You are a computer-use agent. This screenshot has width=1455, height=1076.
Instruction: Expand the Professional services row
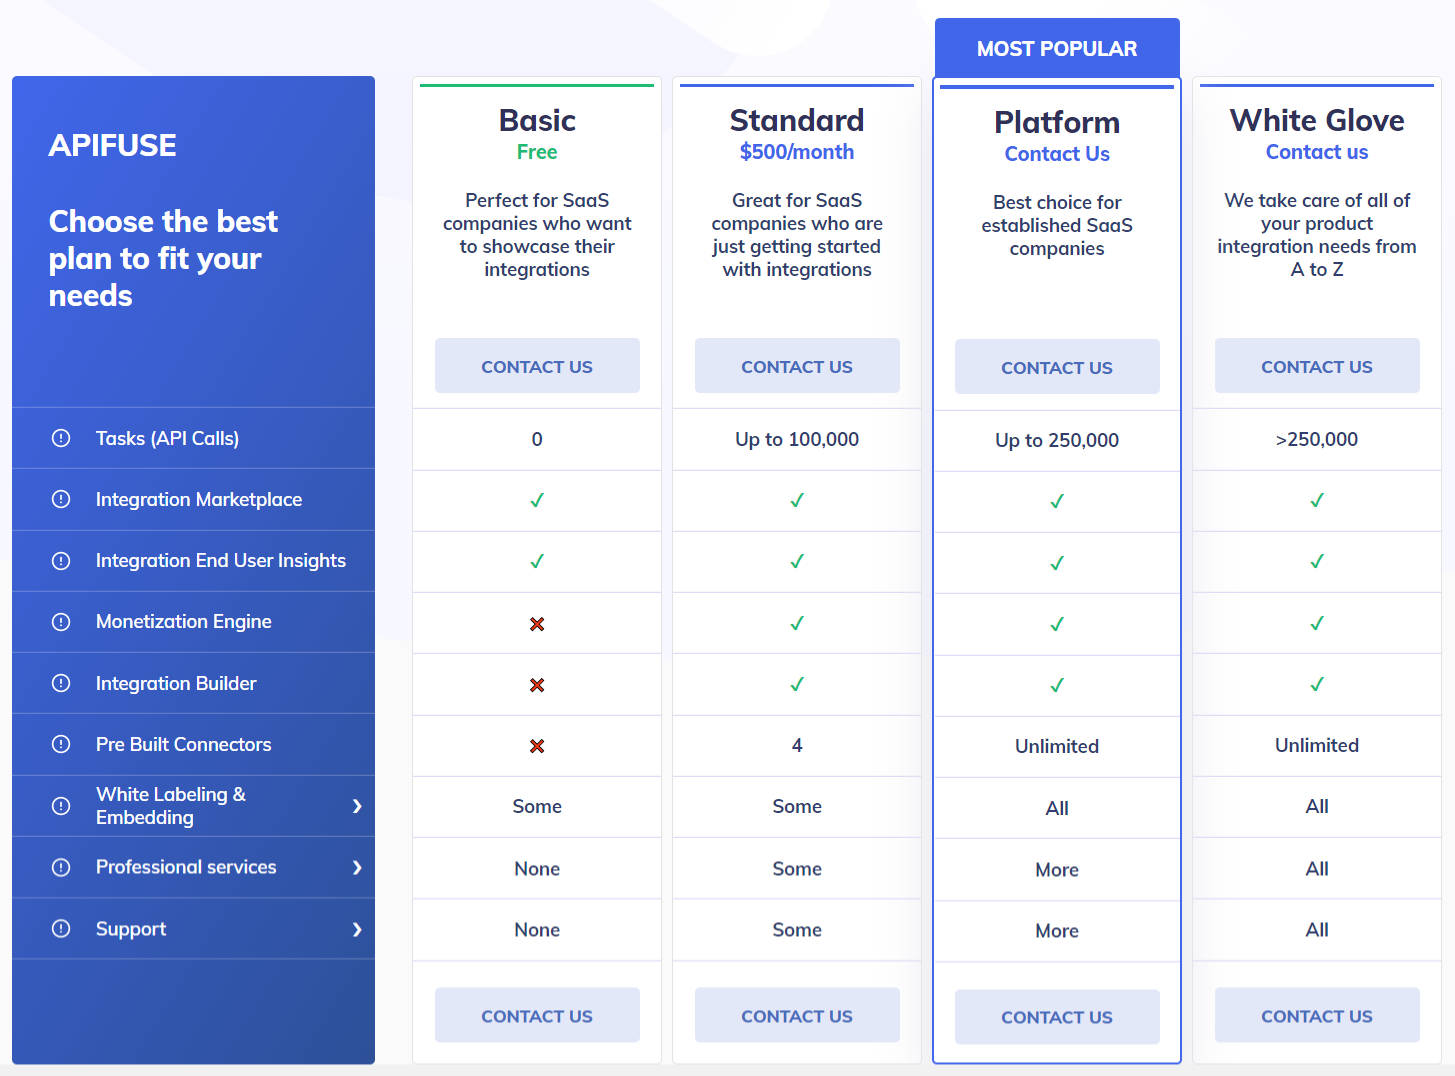click(358, 868)
